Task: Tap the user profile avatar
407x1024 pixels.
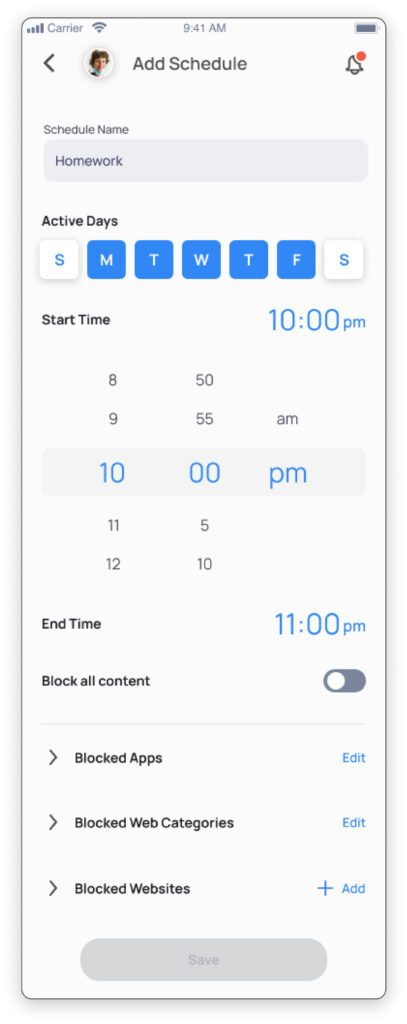Action: click(x=99, y=63)
